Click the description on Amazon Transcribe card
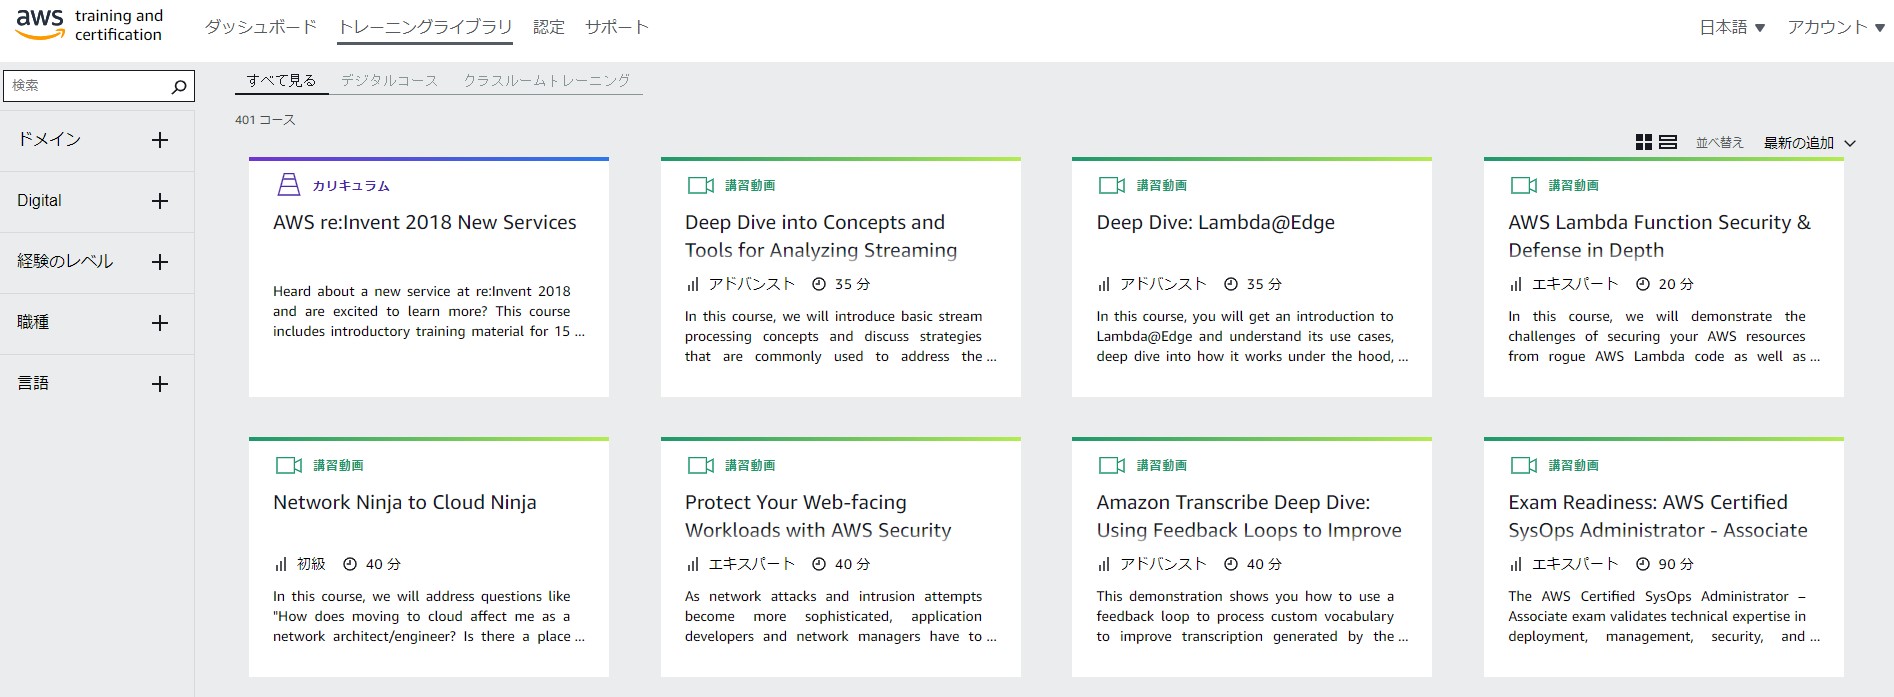The height and width of the screenshot is (697, 1894). tap(1252, 616)
